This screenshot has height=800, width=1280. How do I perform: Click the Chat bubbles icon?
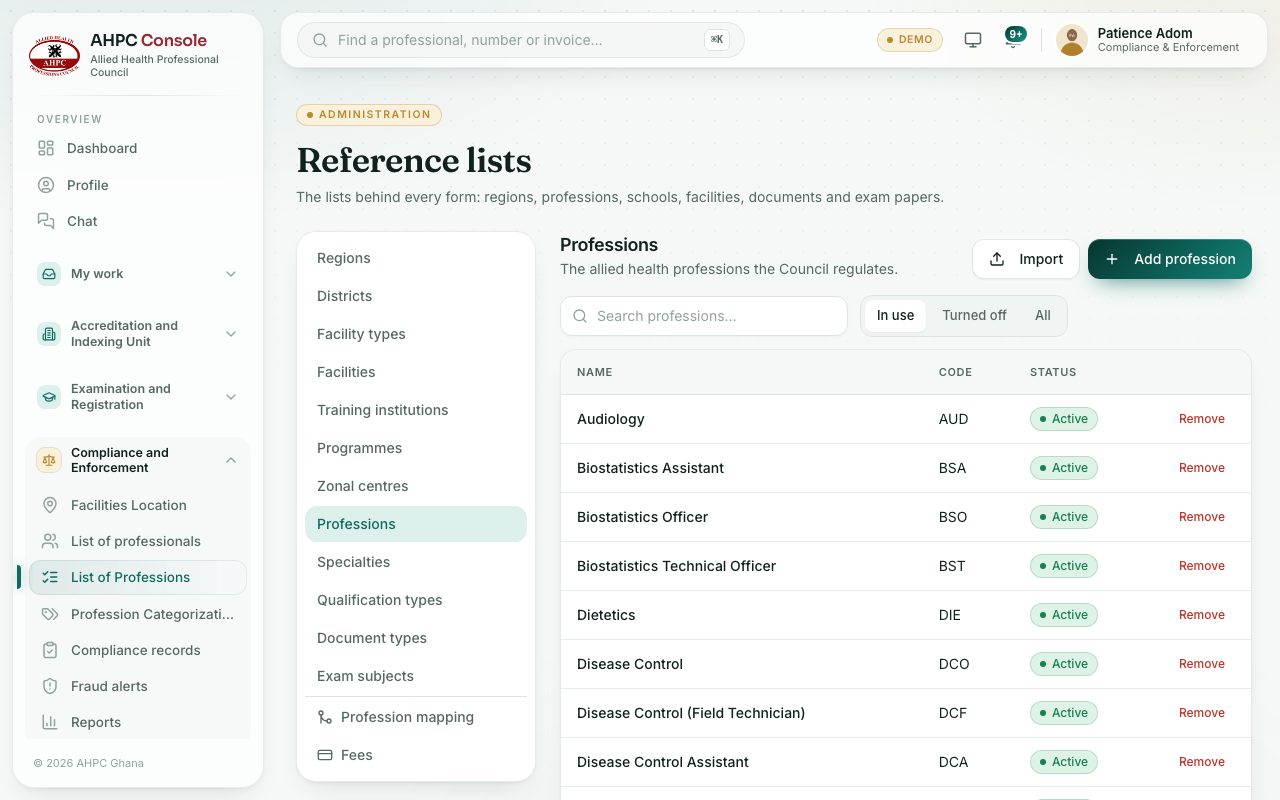[46, 221]
